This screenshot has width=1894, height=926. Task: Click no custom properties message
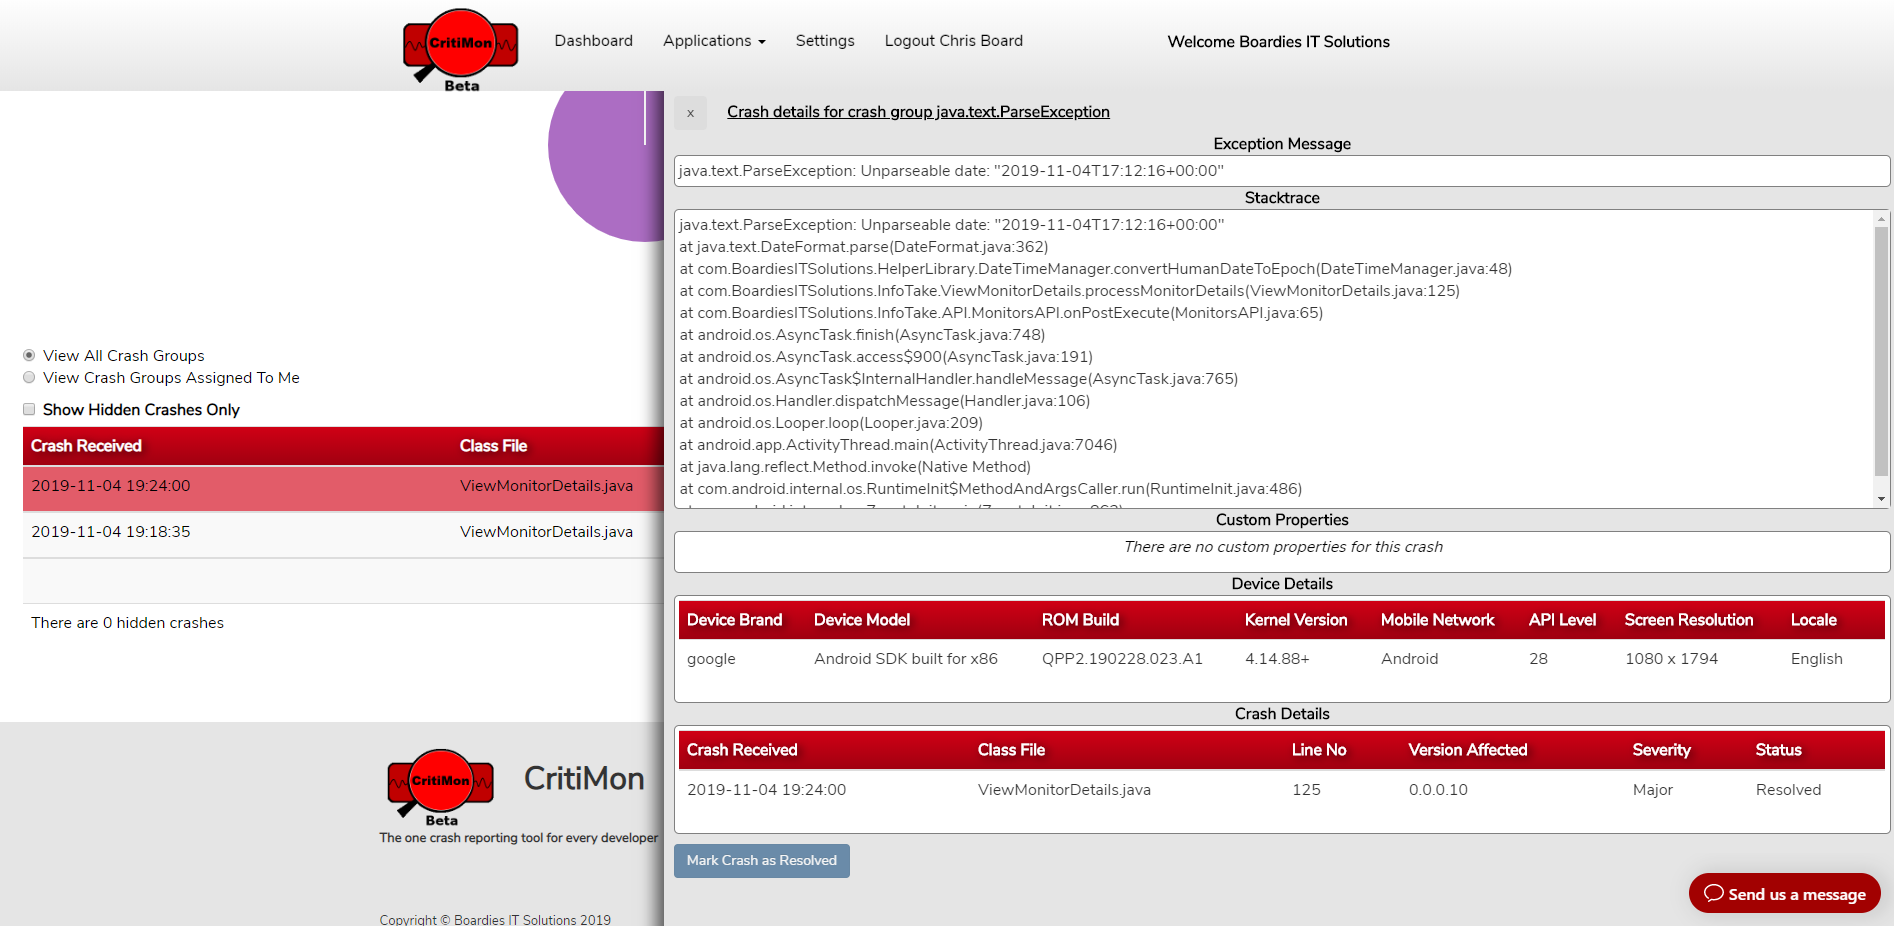[1283, 547]
